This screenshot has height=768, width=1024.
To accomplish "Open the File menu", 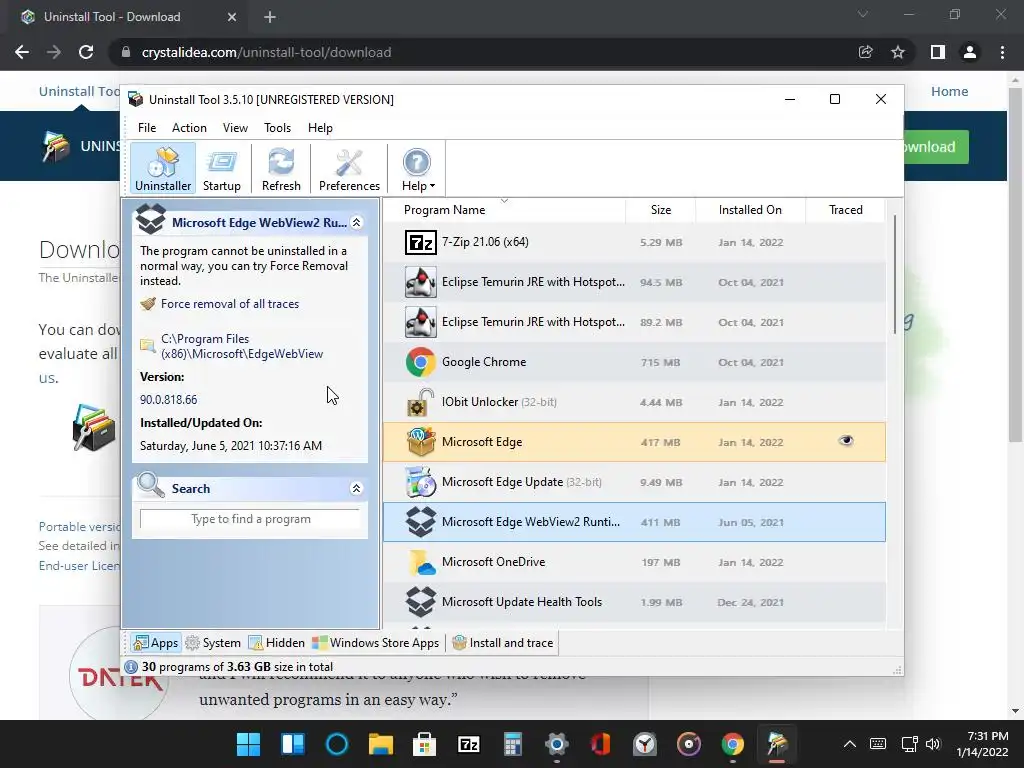I will click(147, 128).
